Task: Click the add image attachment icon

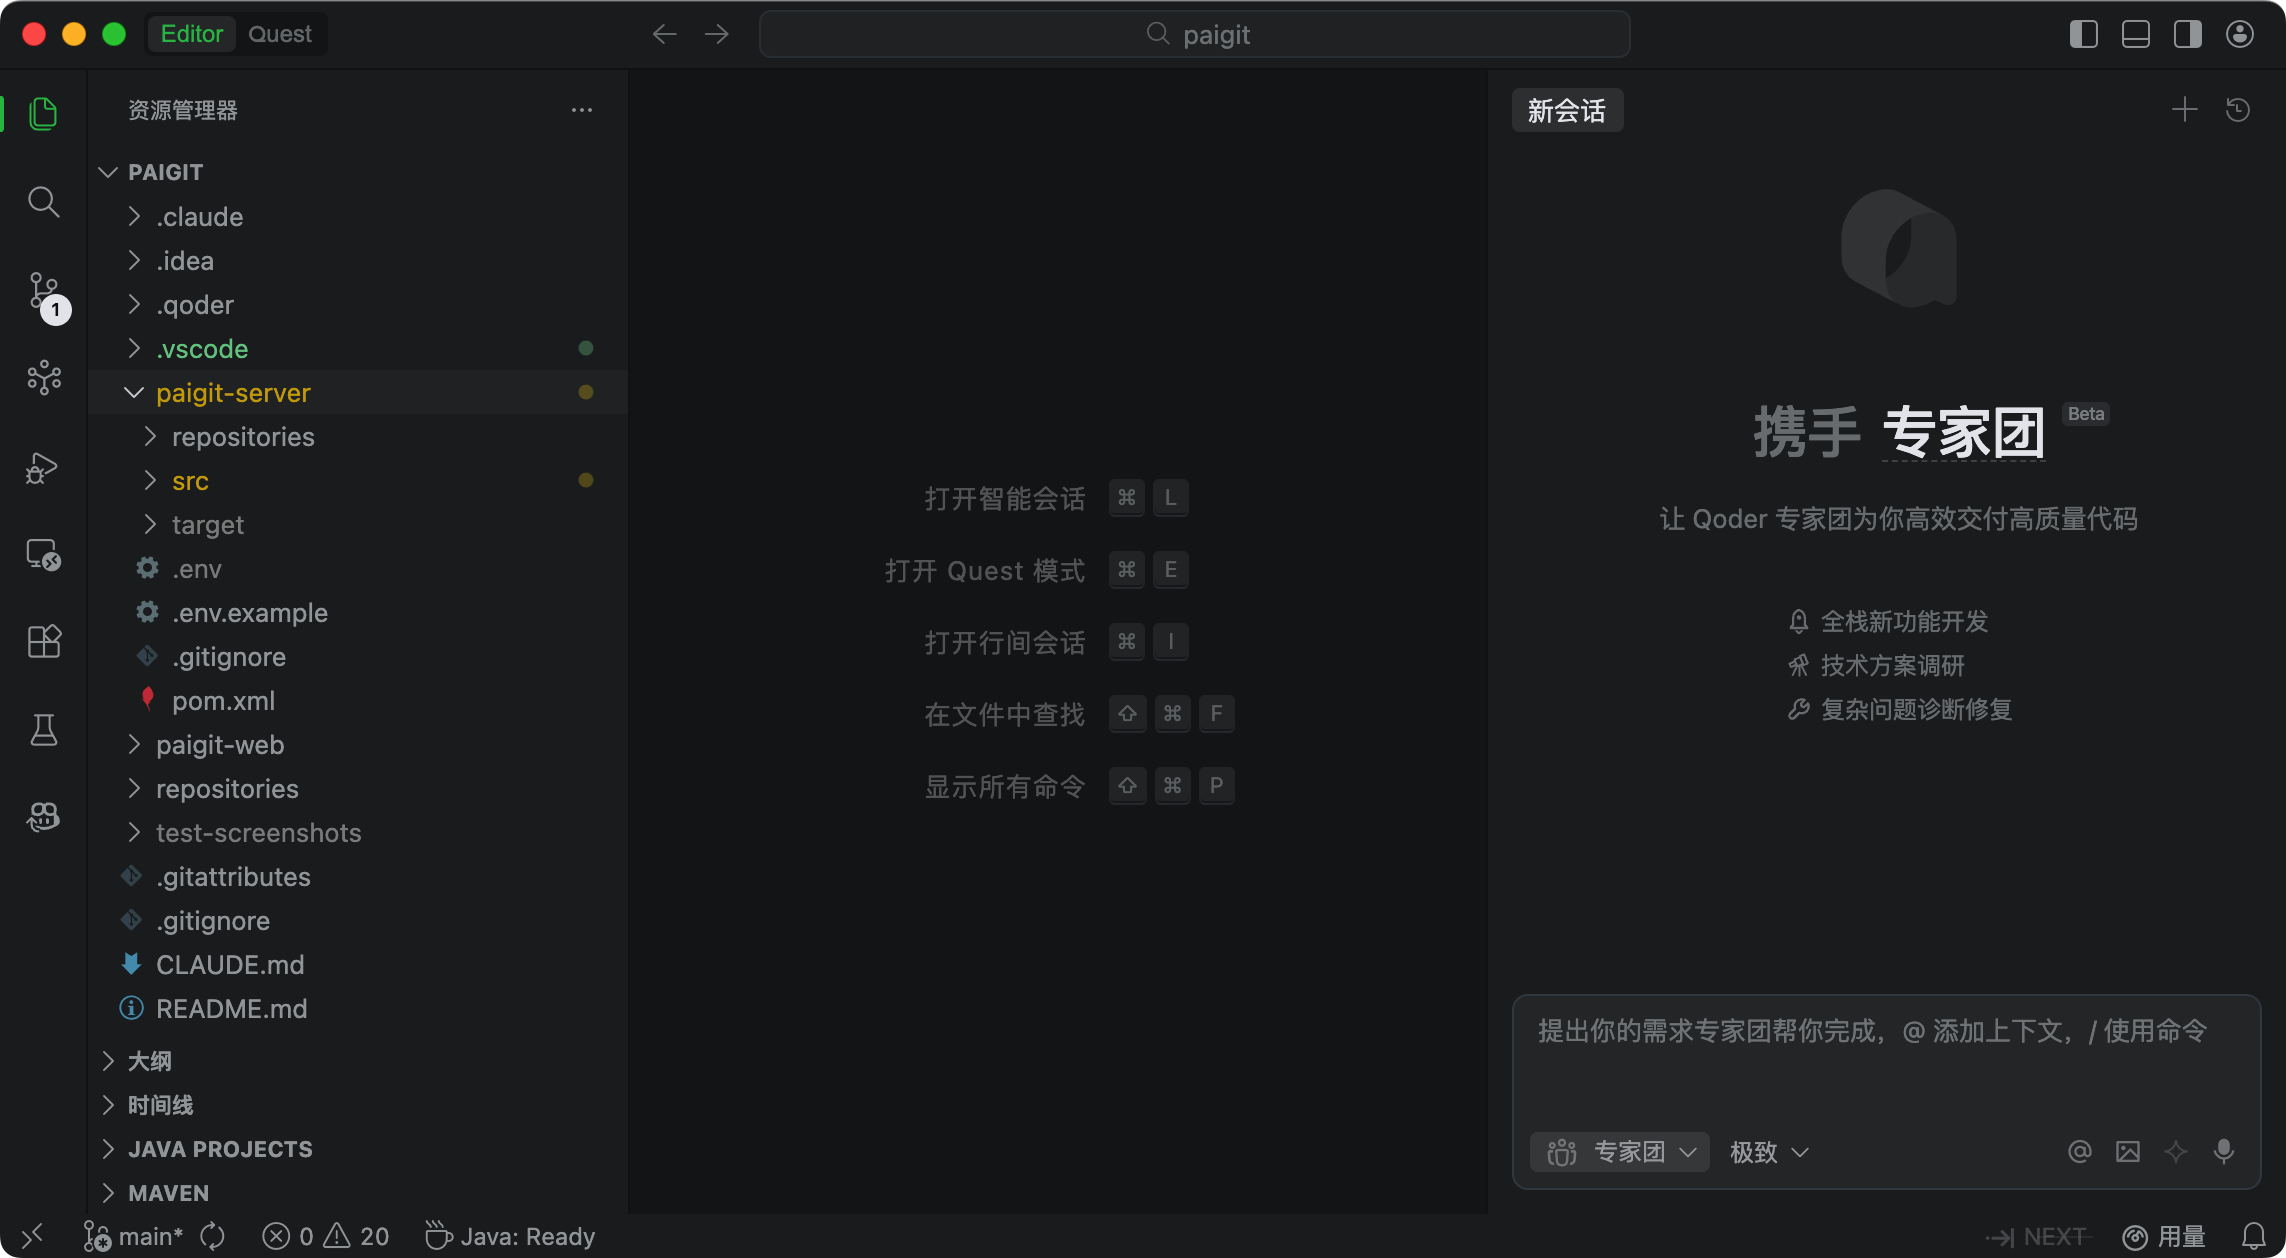Action: click(2128, 1152)
